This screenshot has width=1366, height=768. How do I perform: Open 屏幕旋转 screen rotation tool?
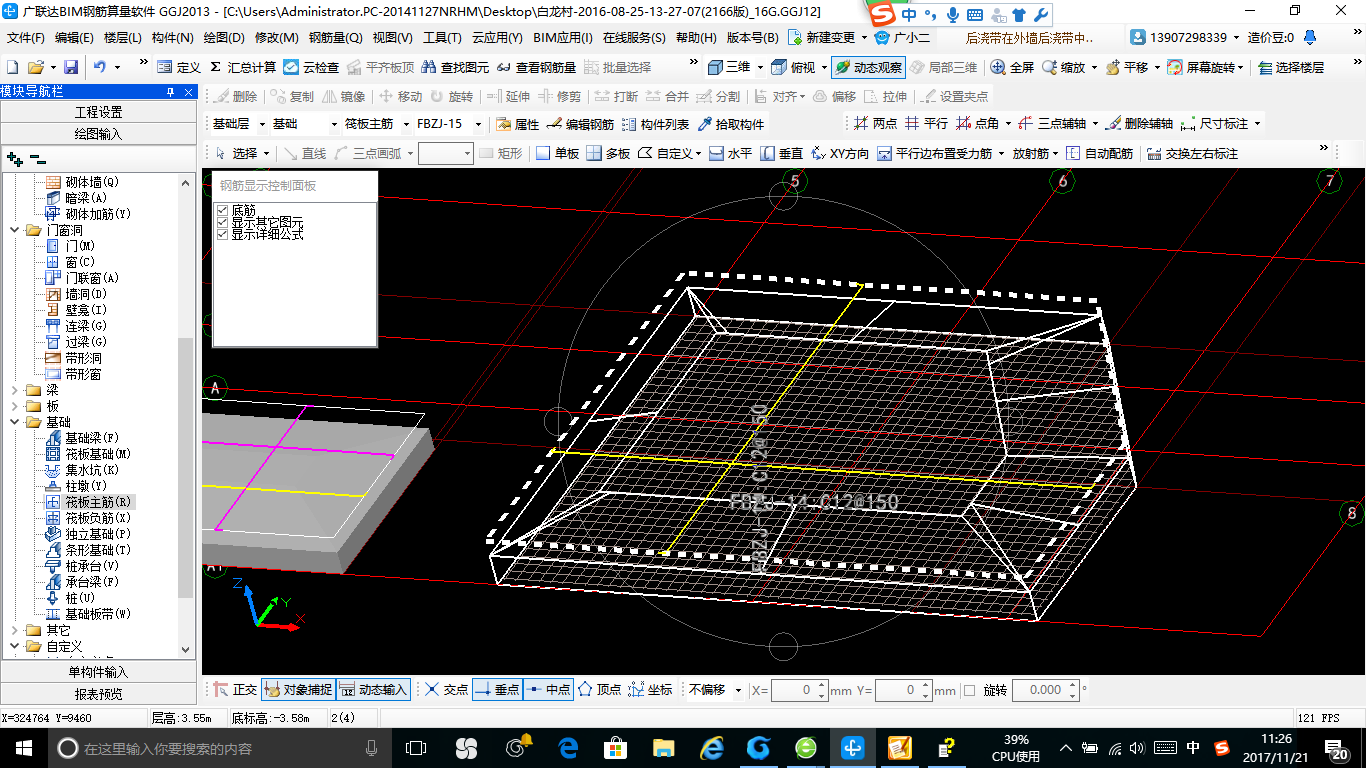coord(1202,67)
